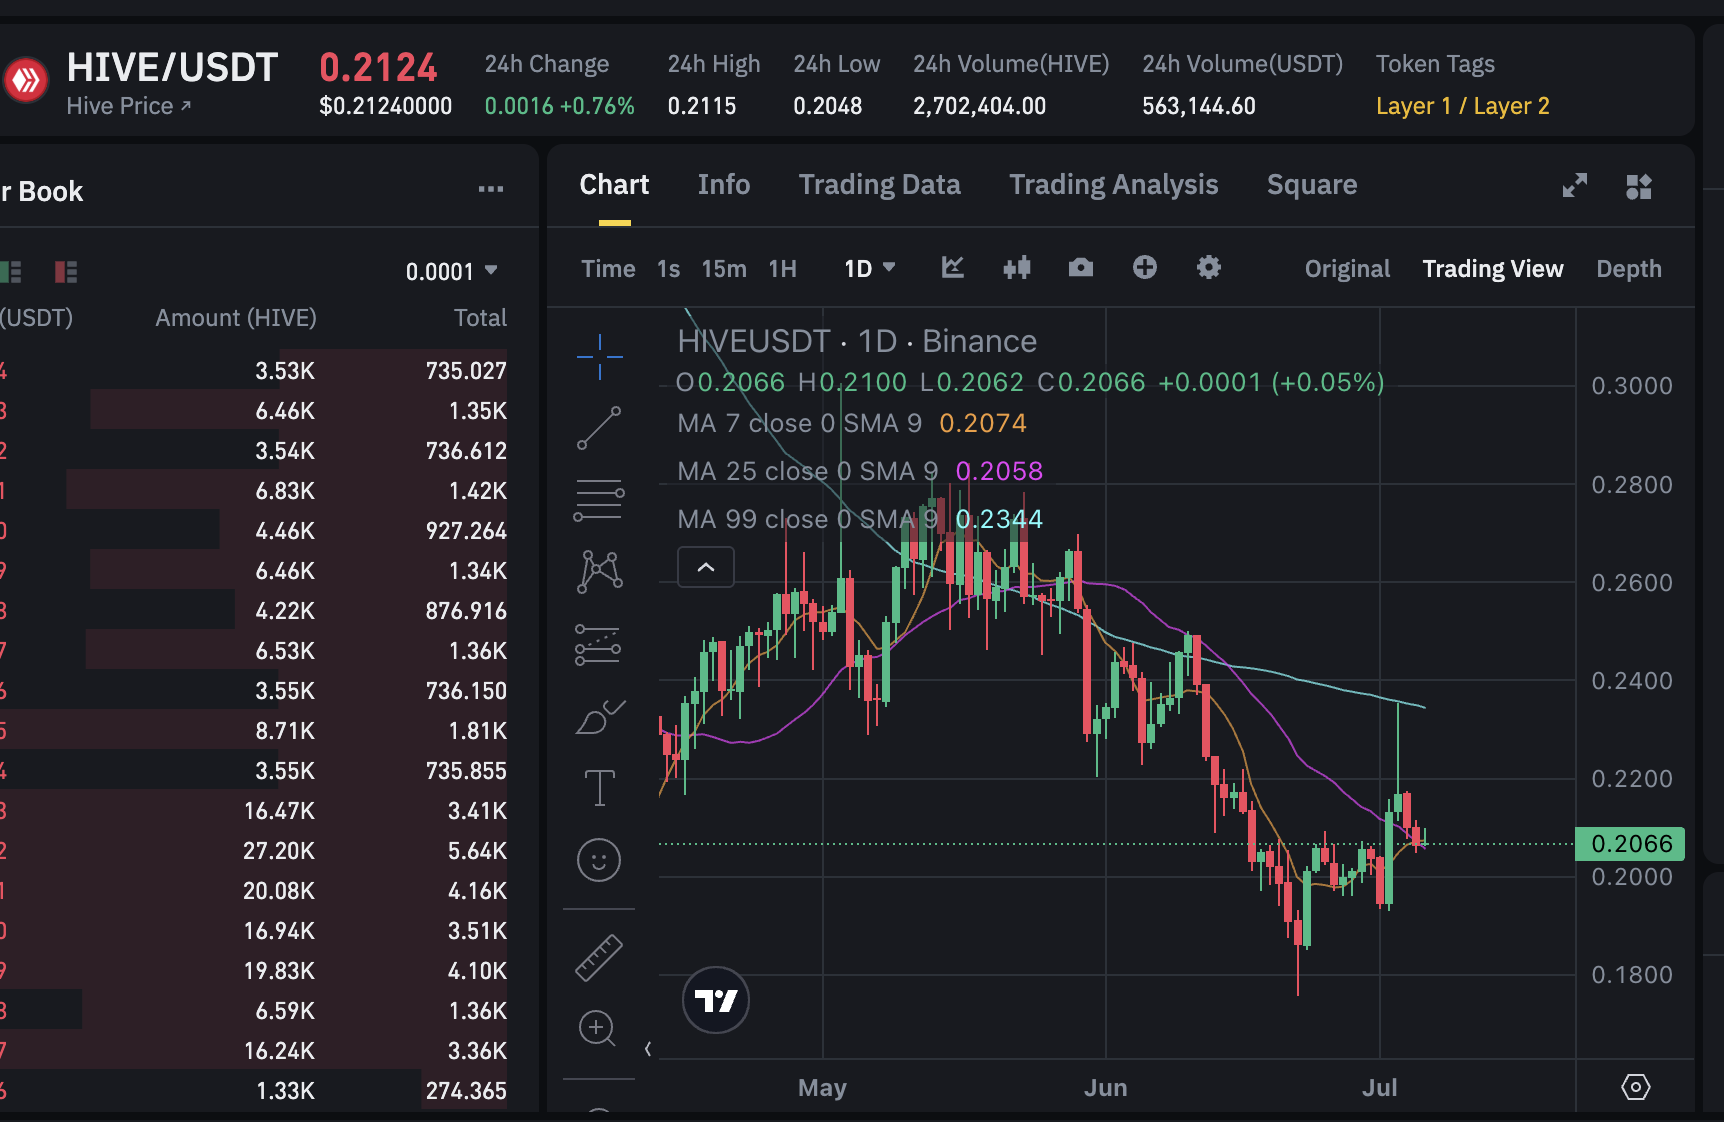Click the MA 7 close indicator legend
The image size is (1724, 1122).
pyautogui.click(x=851, y=423)
